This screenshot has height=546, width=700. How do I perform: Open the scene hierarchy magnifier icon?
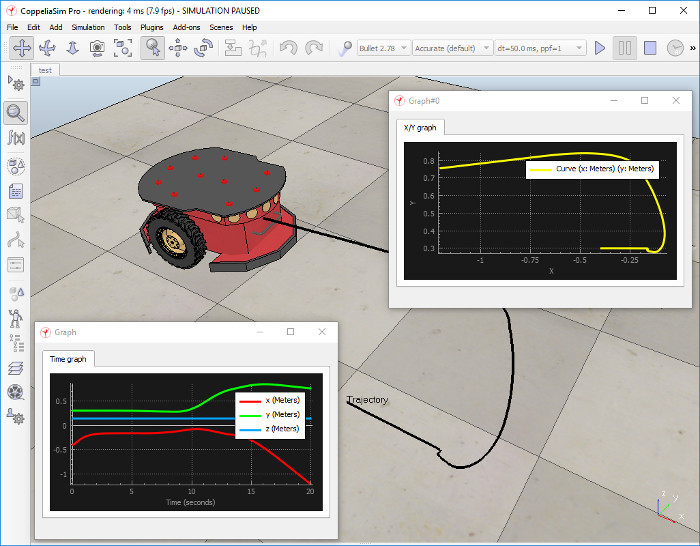tap(16, 113)
